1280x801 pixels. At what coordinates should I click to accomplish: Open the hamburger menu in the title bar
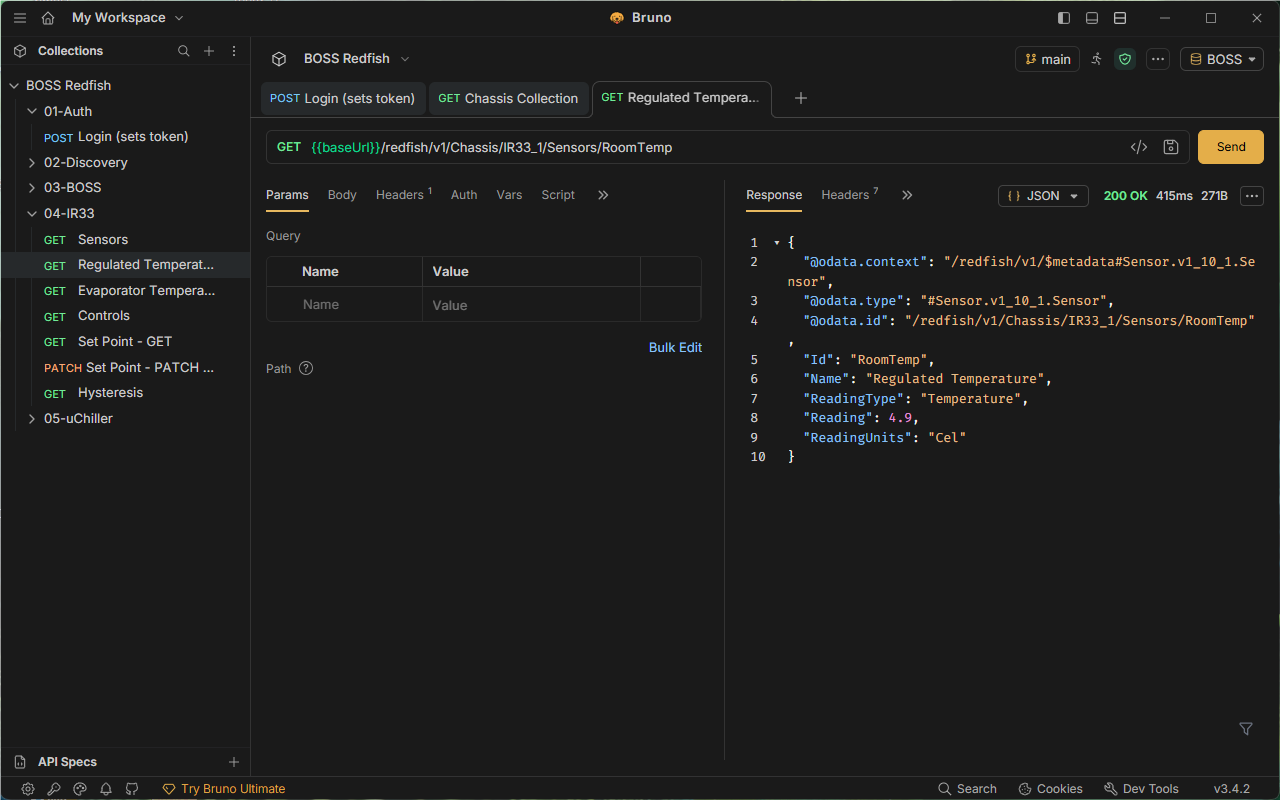tap(20, 18)
